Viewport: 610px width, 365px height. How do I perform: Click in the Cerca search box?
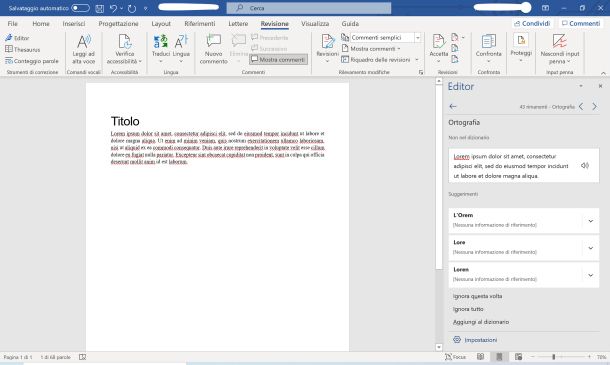coord(309,8)
